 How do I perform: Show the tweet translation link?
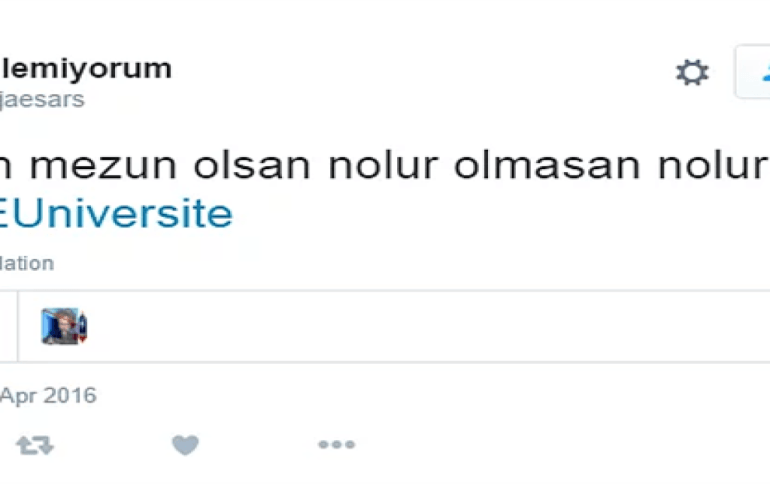point(27,264)
